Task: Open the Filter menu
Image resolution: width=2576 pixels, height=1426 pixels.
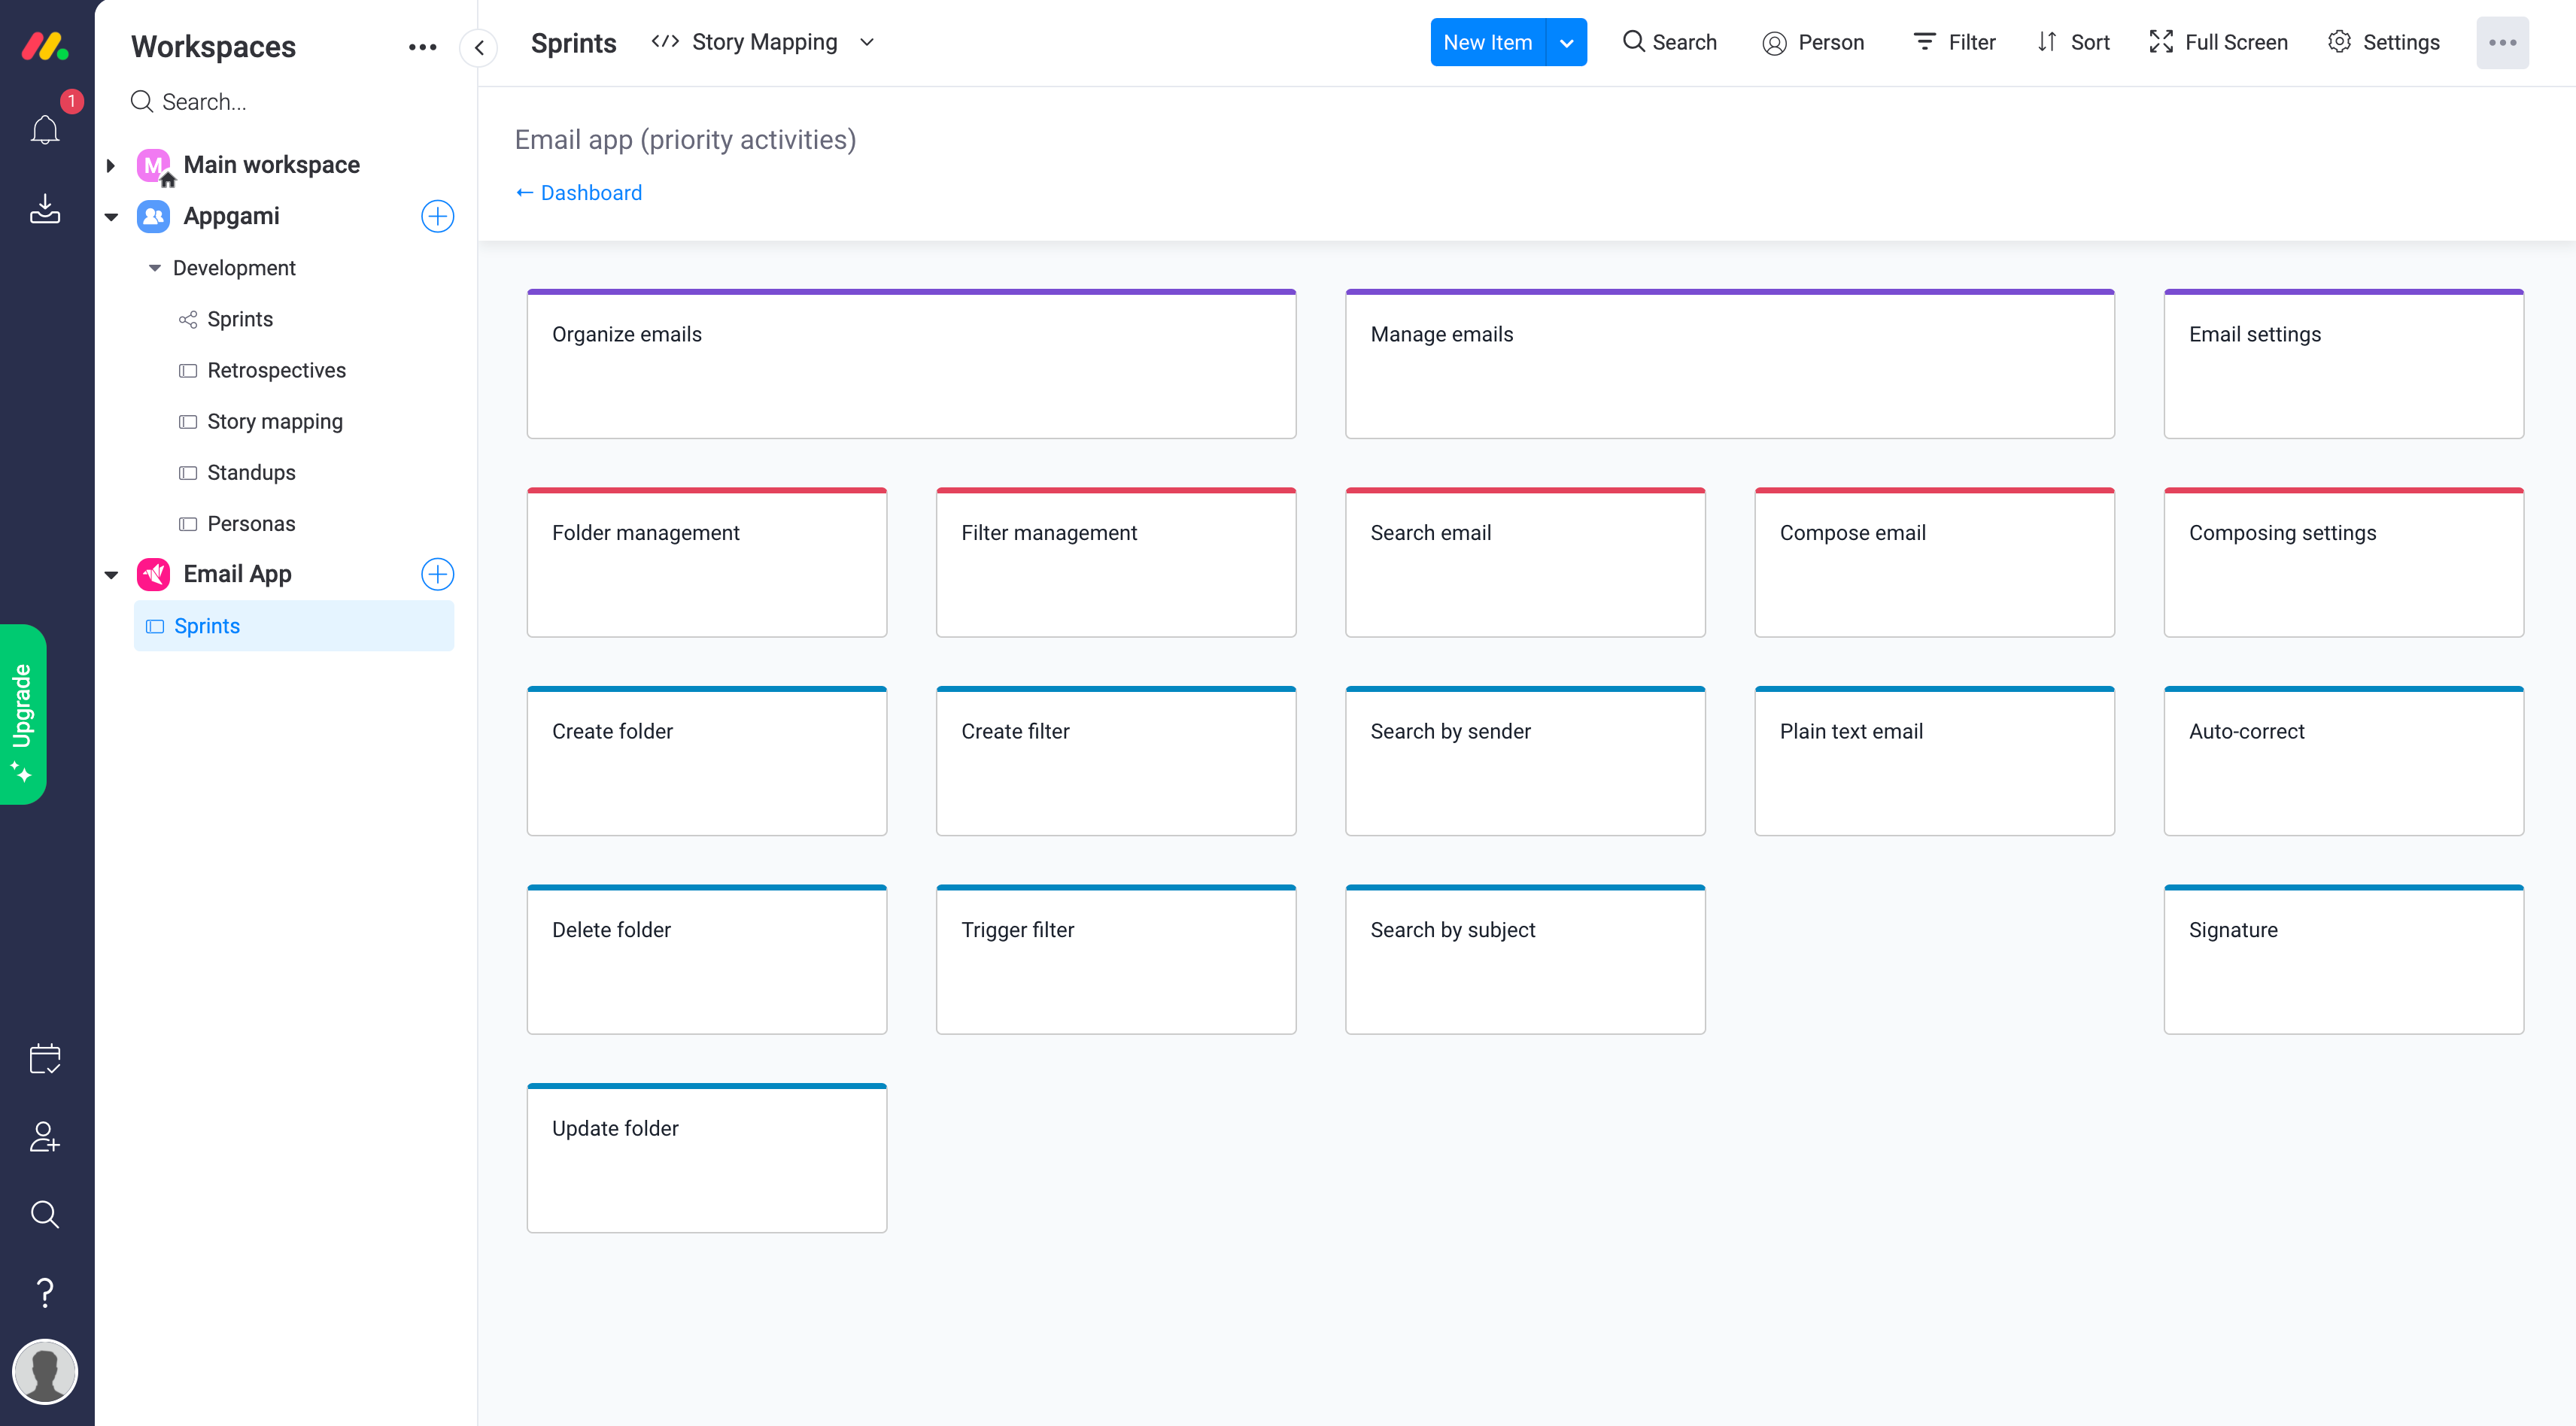Action: (1954, 42)
